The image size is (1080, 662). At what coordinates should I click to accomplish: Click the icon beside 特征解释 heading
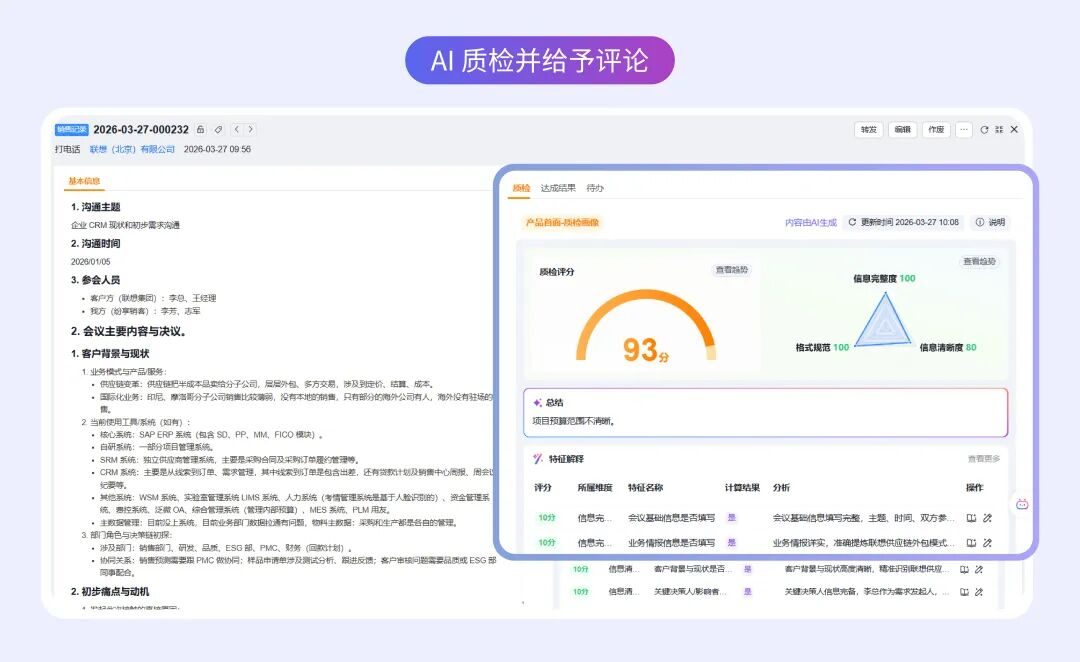click(x=538, y=459)
